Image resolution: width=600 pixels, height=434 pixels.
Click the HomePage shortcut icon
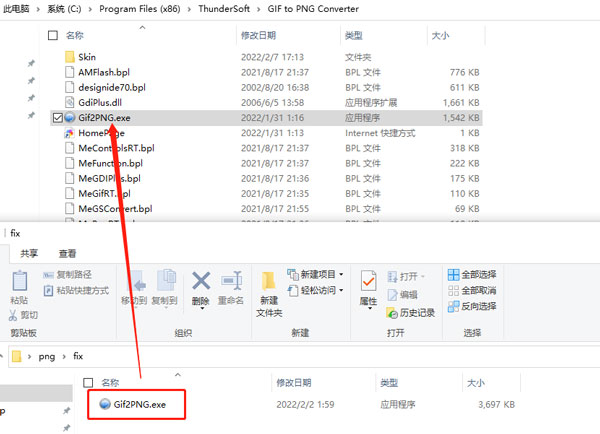70,133
